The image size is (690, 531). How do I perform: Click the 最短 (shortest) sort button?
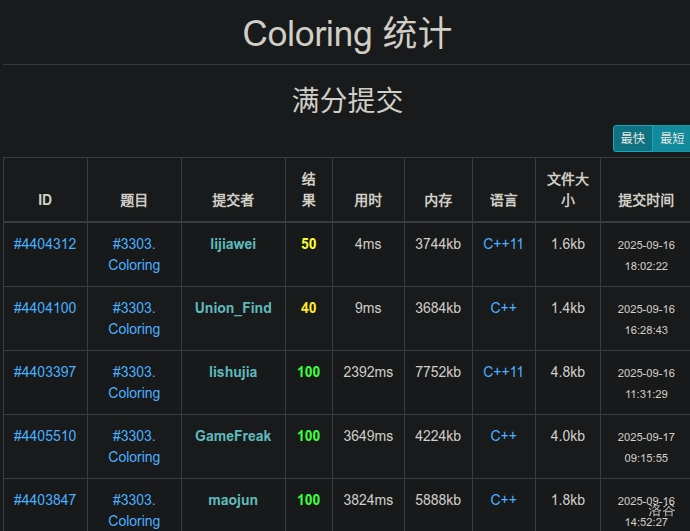(x=671, y=139)
